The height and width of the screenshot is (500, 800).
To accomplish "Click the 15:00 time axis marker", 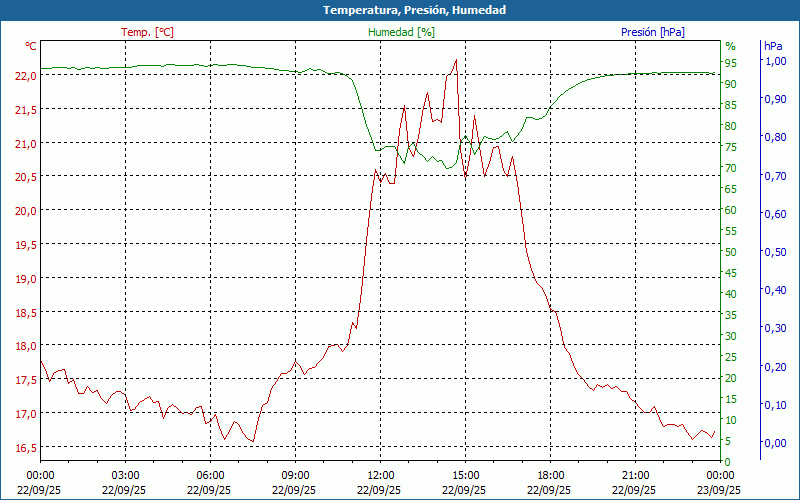I will (465, 475).
